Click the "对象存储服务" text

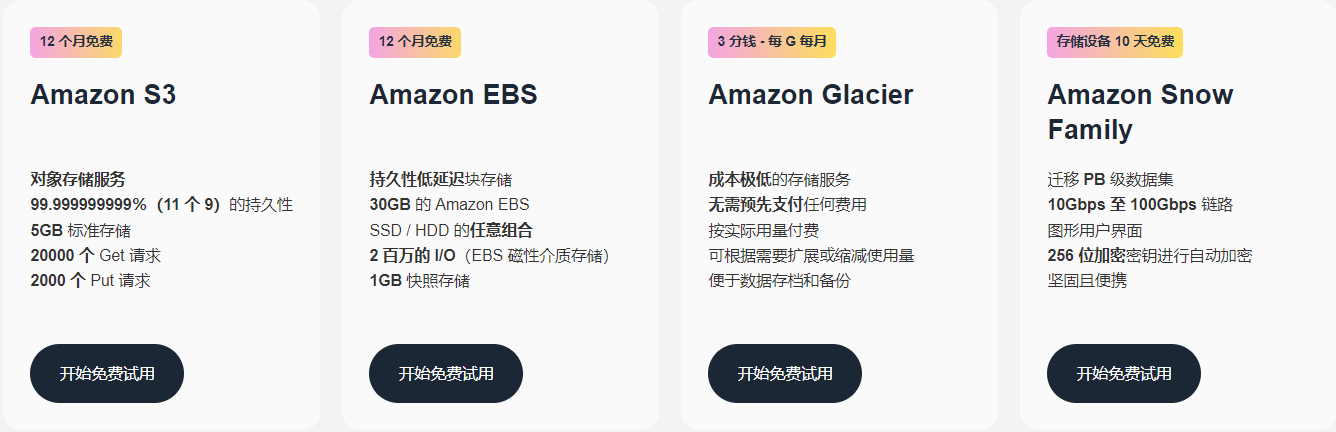78,180
